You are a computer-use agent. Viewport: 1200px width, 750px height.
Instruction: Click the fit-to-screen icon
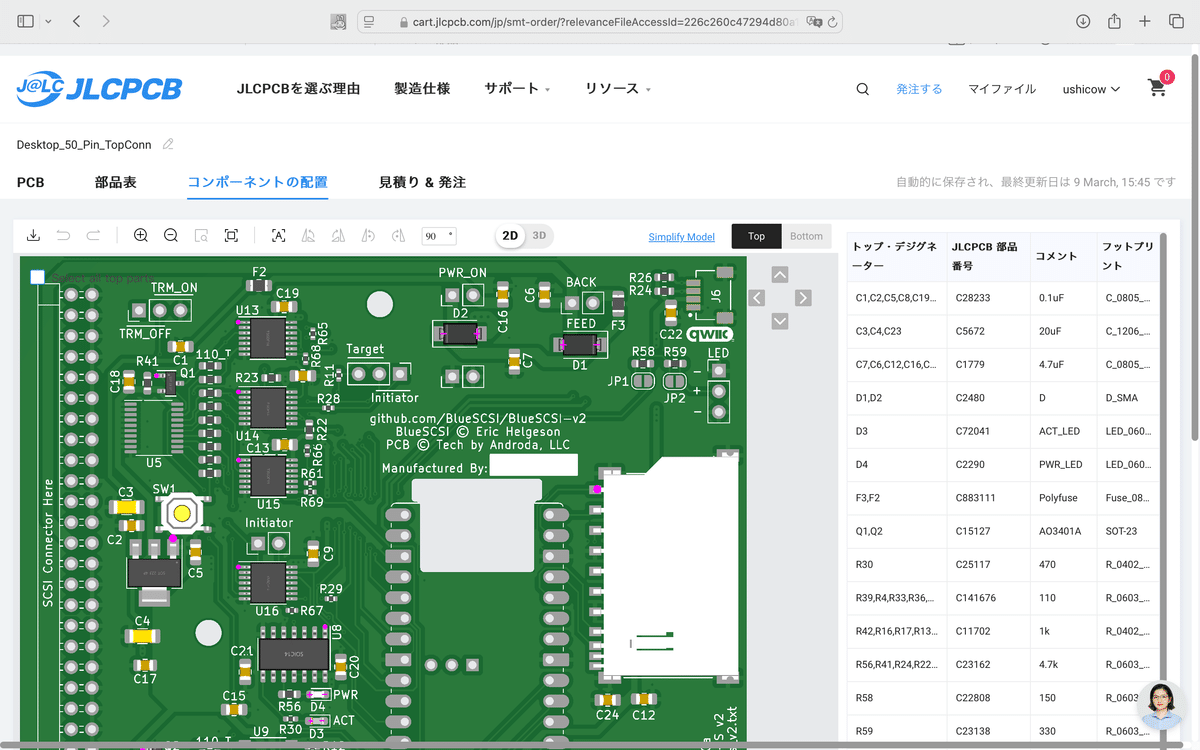(x=231, y=236)
